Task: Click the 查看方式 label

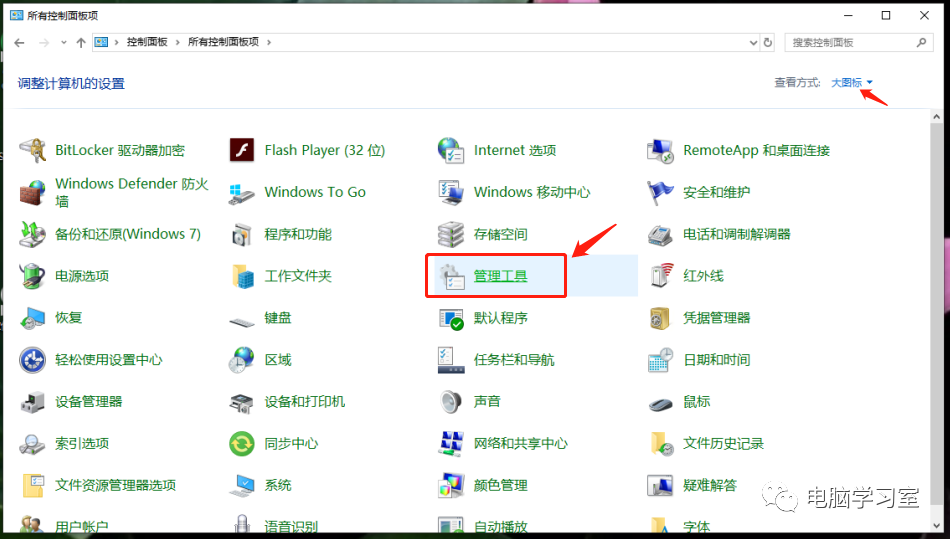Action: pyautogui.click(x=797, y=82)
